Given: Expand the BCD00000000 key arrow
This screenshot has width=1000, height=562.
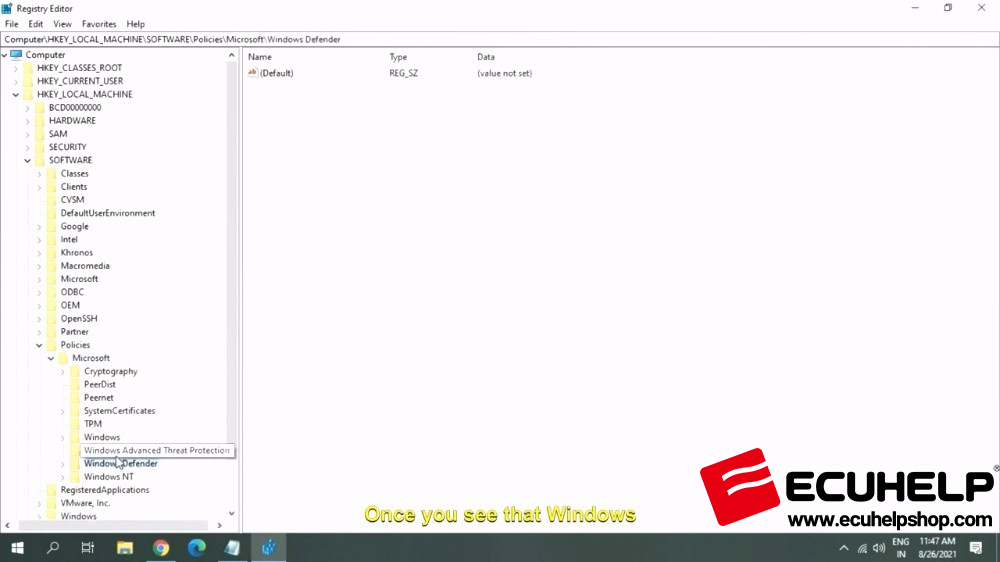Looking at the screenshot, I should (27, 108).
